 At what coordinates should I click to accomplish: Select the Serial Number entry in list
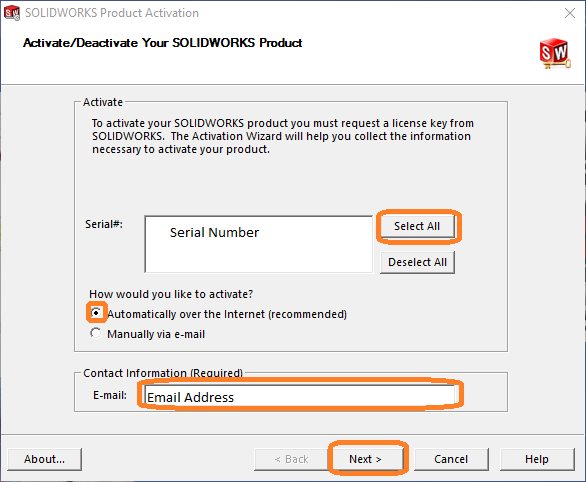(214, 232)
